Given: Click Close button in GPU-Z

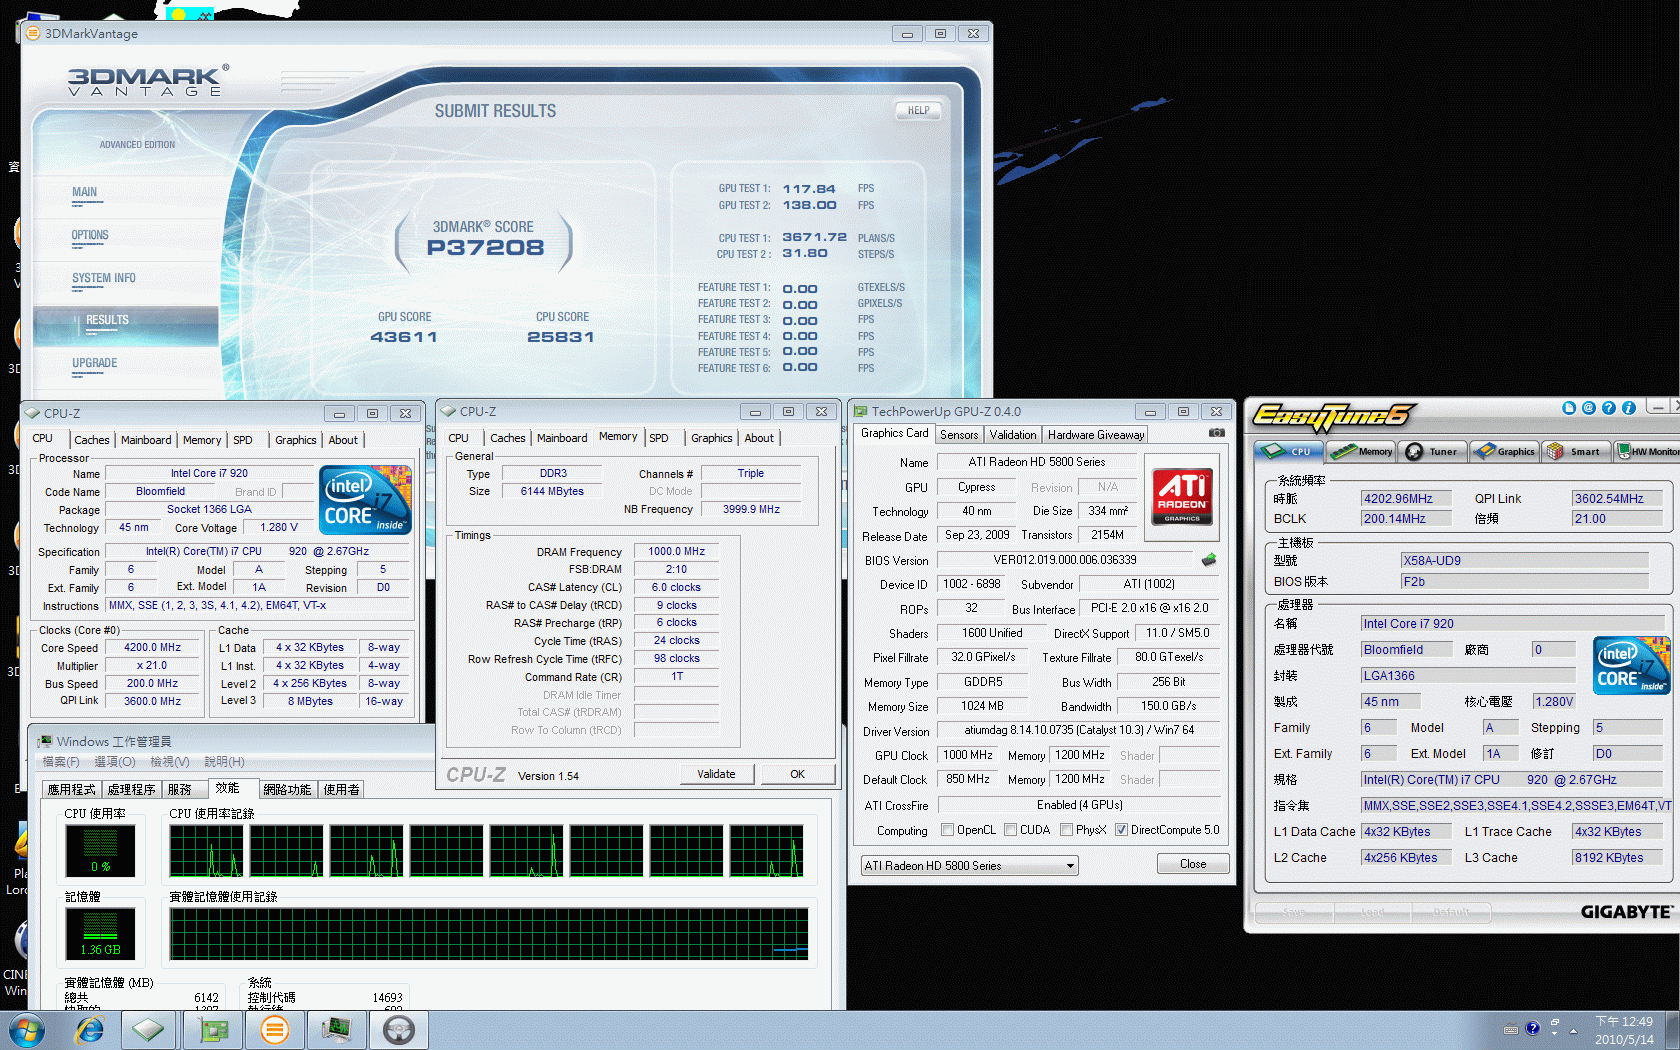Looking at the screenshot, I should coord(1193,864).
